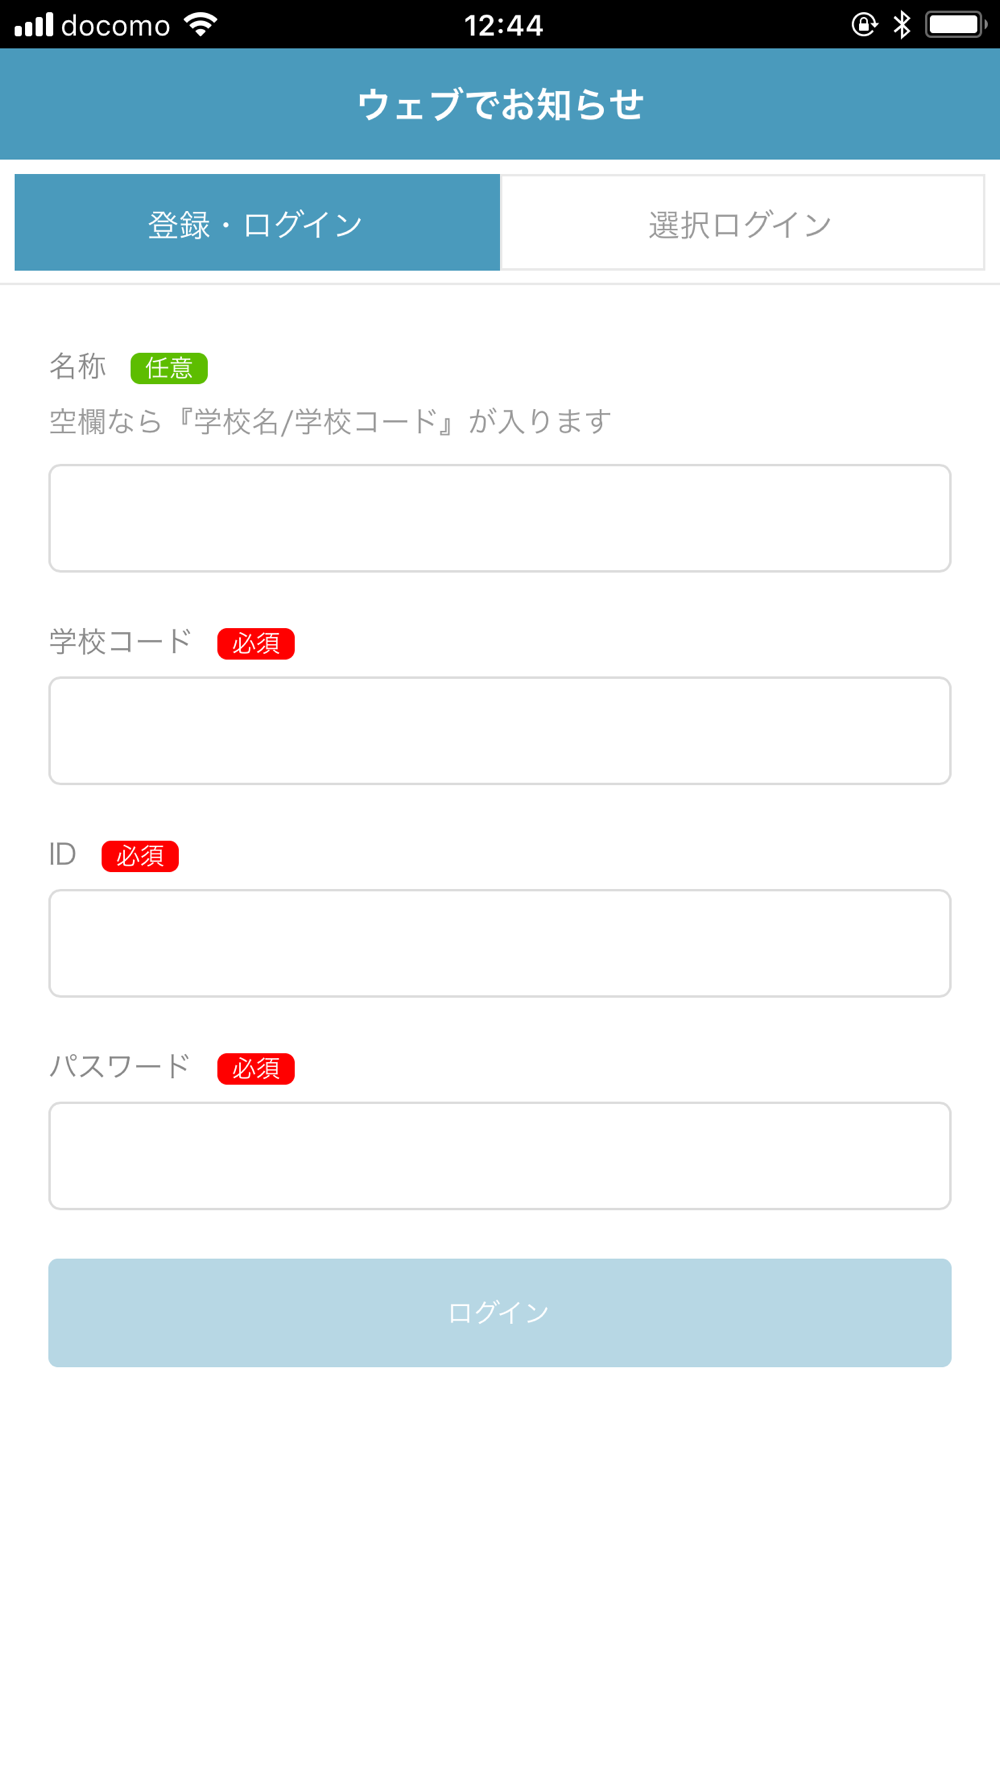
Task: Focus the 名称 text field
Action: click(500, 518)
